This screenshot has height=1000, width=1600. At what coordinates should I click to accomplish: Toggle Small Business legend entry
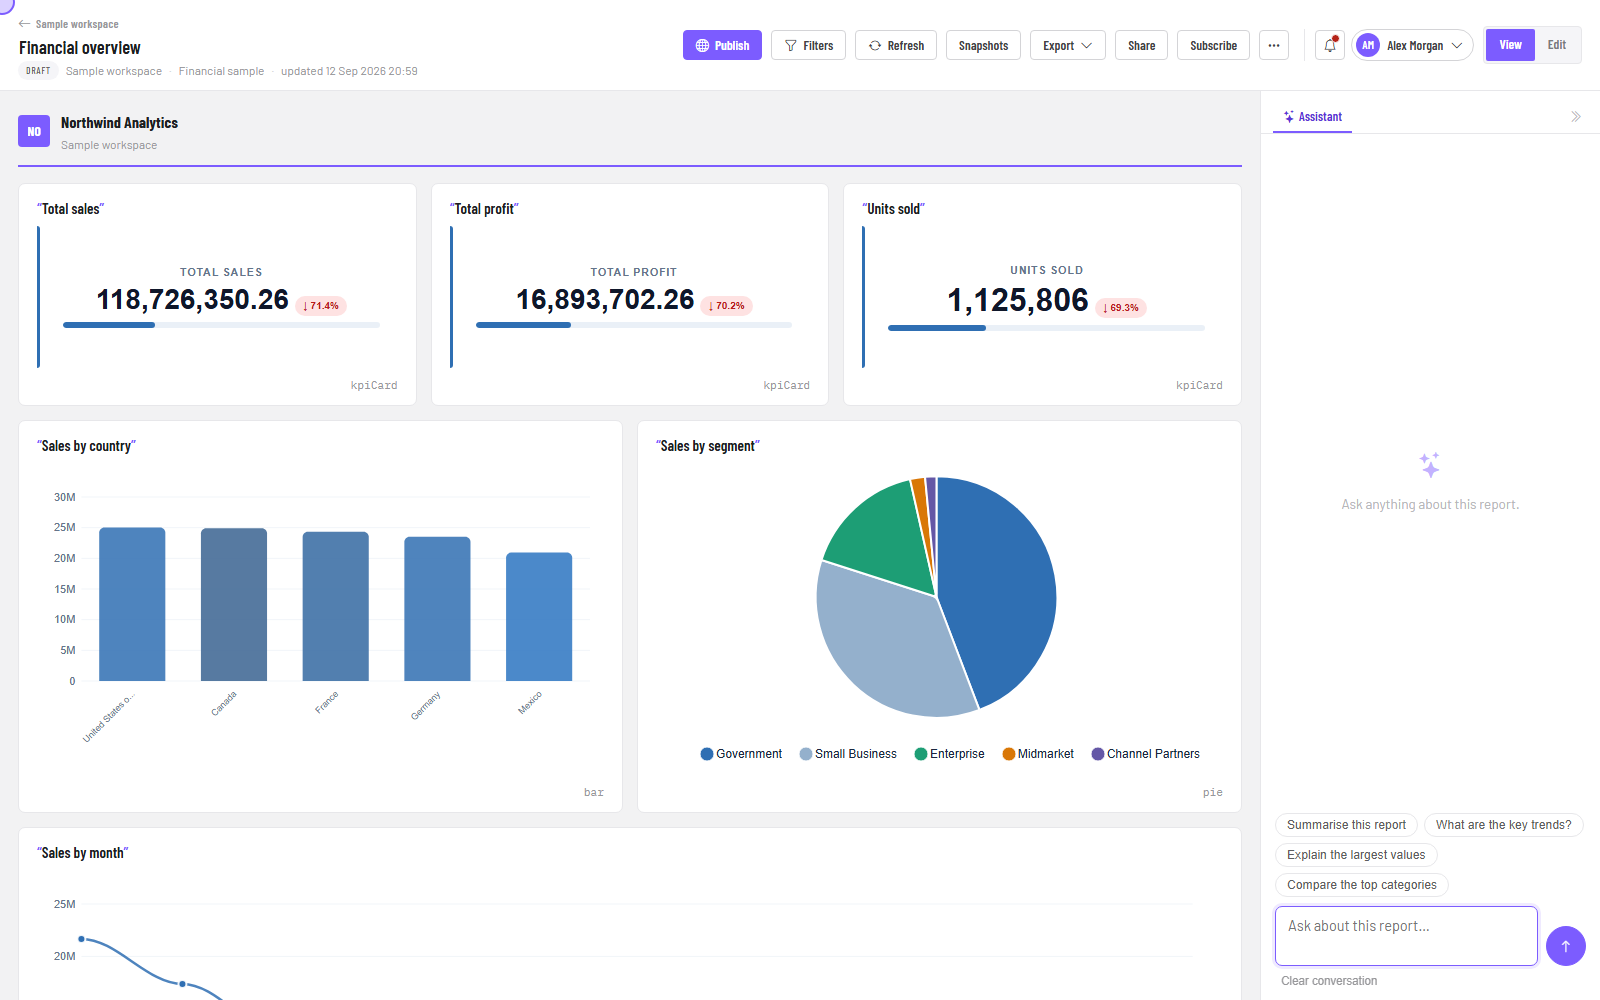[x=848, y=754]
